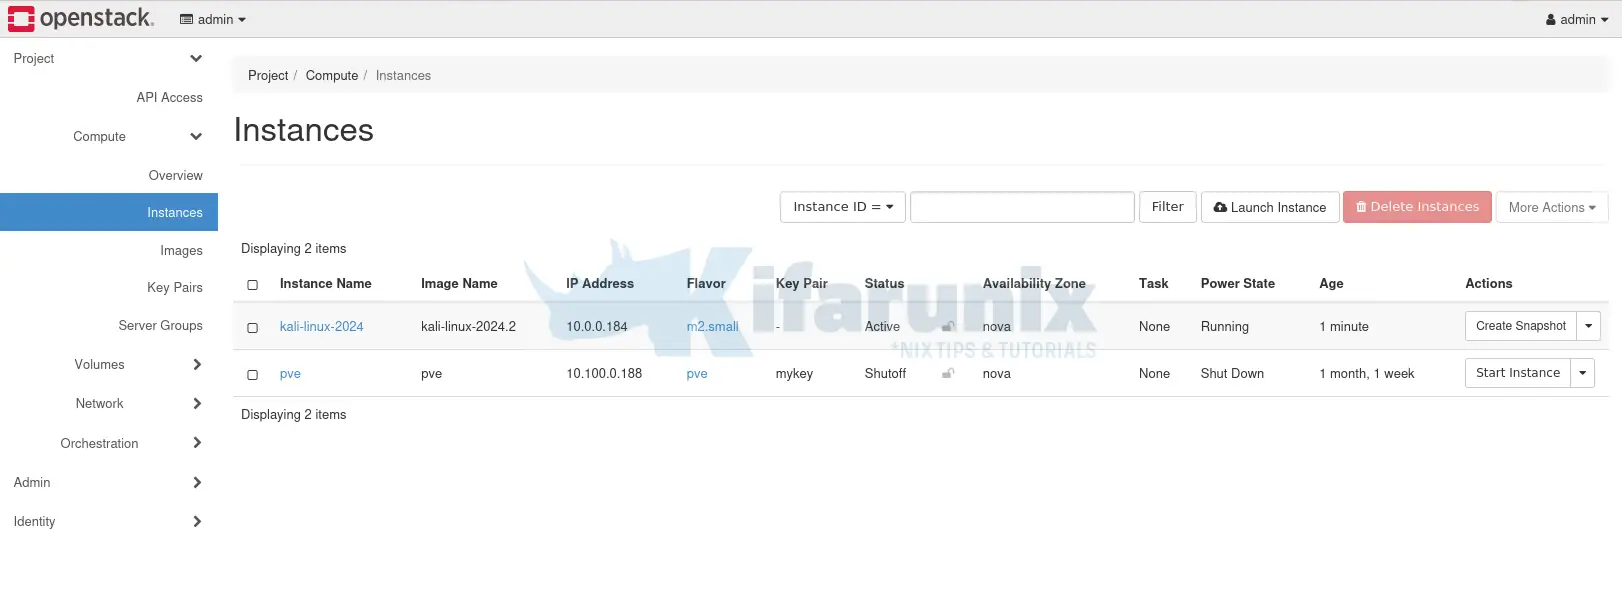
Task: Expand the Identity panel chevron
Action: pyautogui.click(x=197, y=522)
